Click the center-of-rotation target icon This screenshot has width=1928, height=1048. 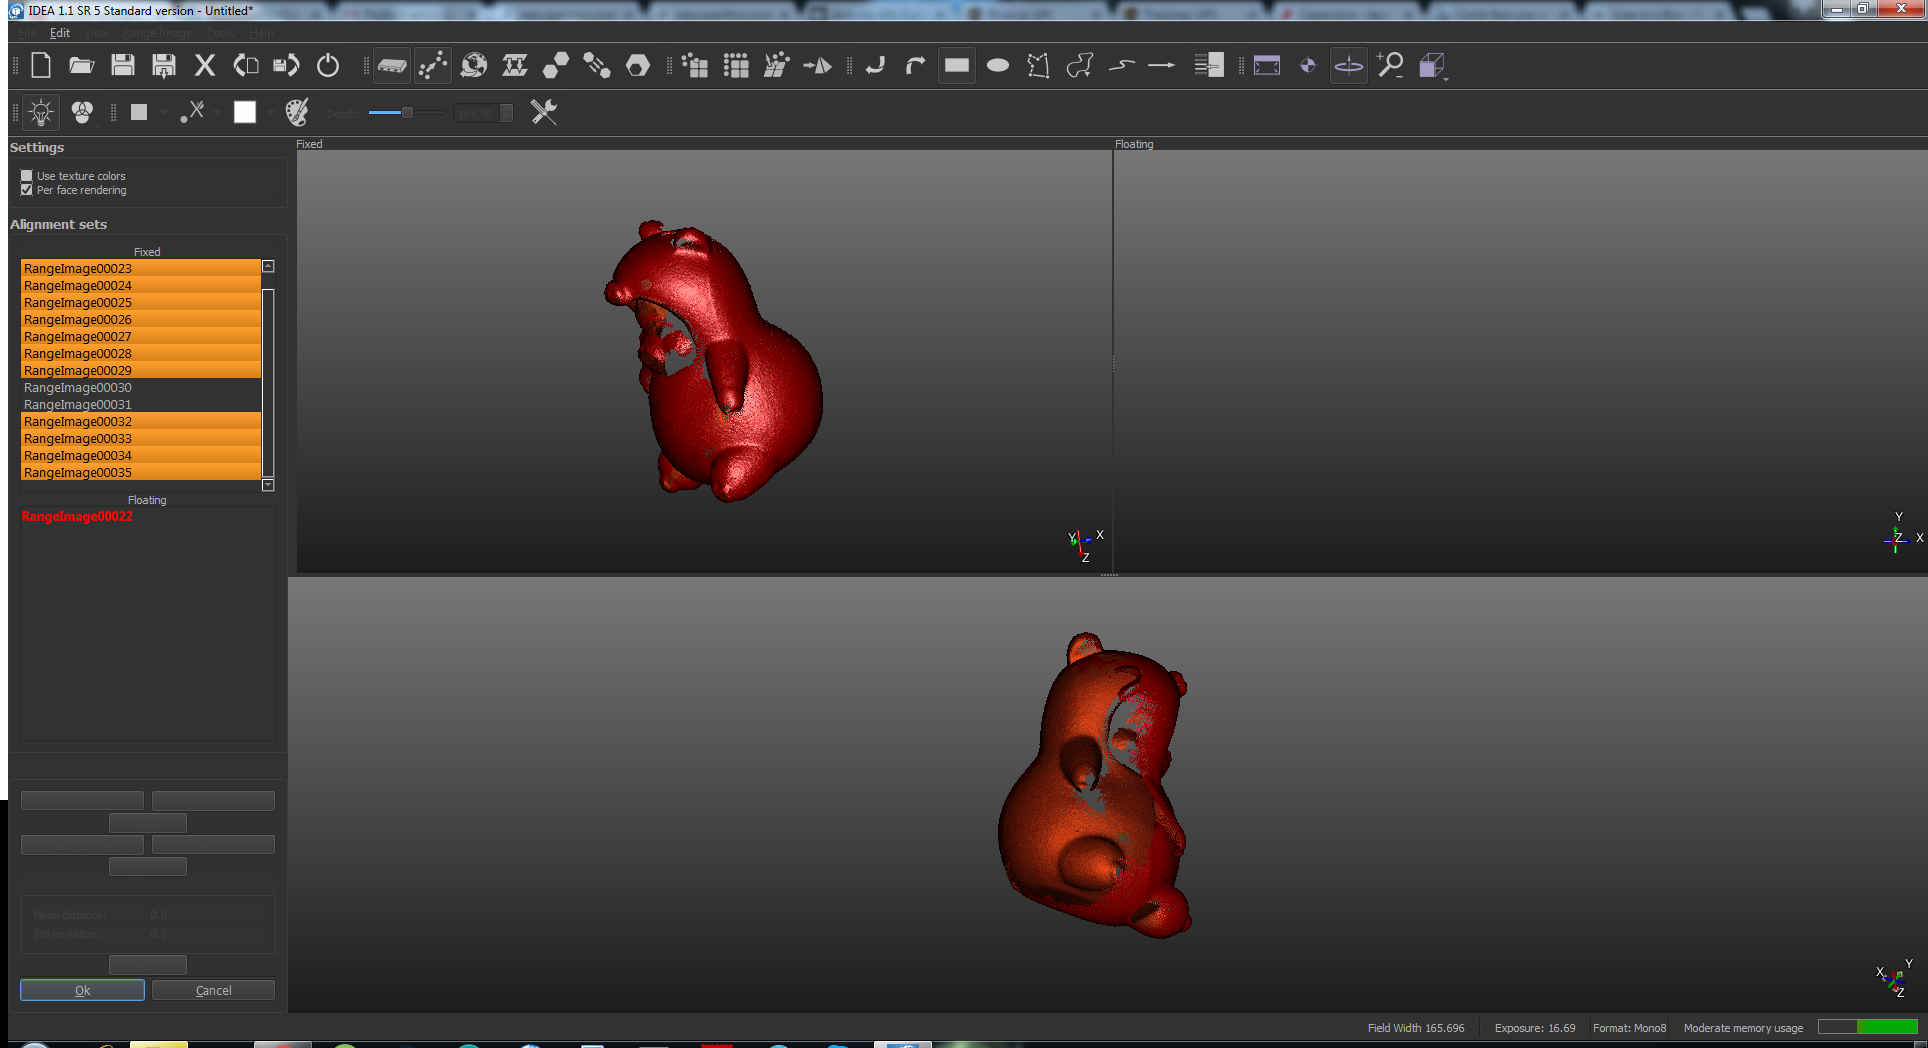pos(1308,66)
